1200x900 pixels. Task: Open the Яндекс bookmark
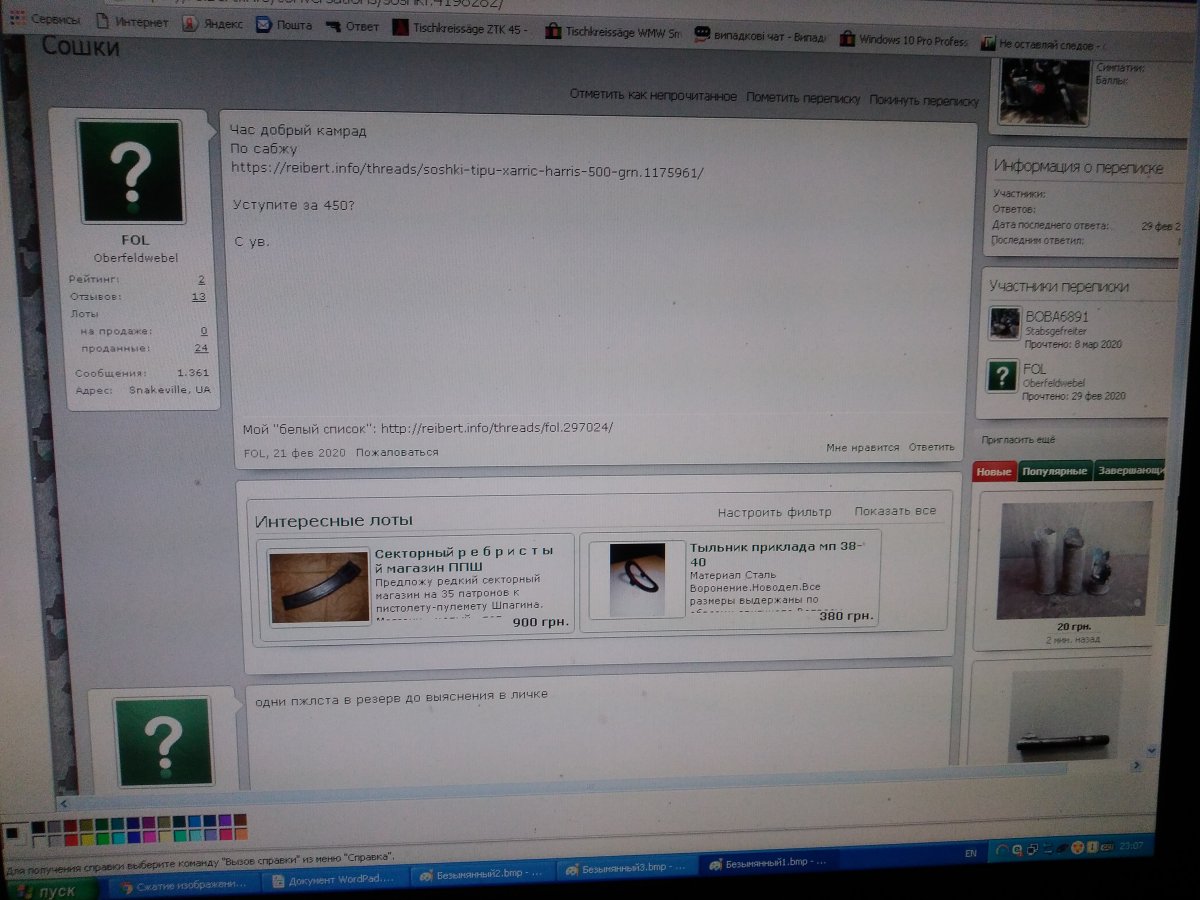(212, 24)
